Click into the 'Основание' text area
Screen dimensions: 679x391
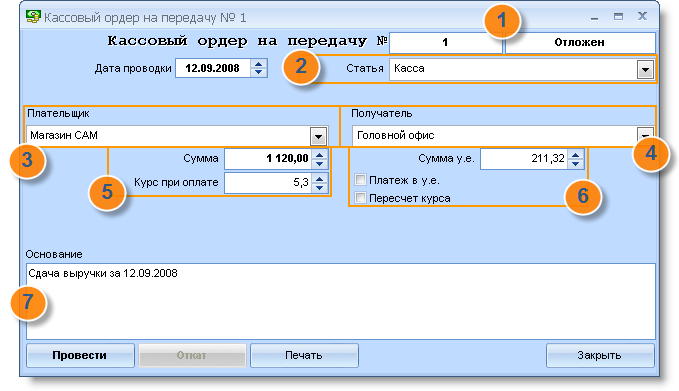341,301
